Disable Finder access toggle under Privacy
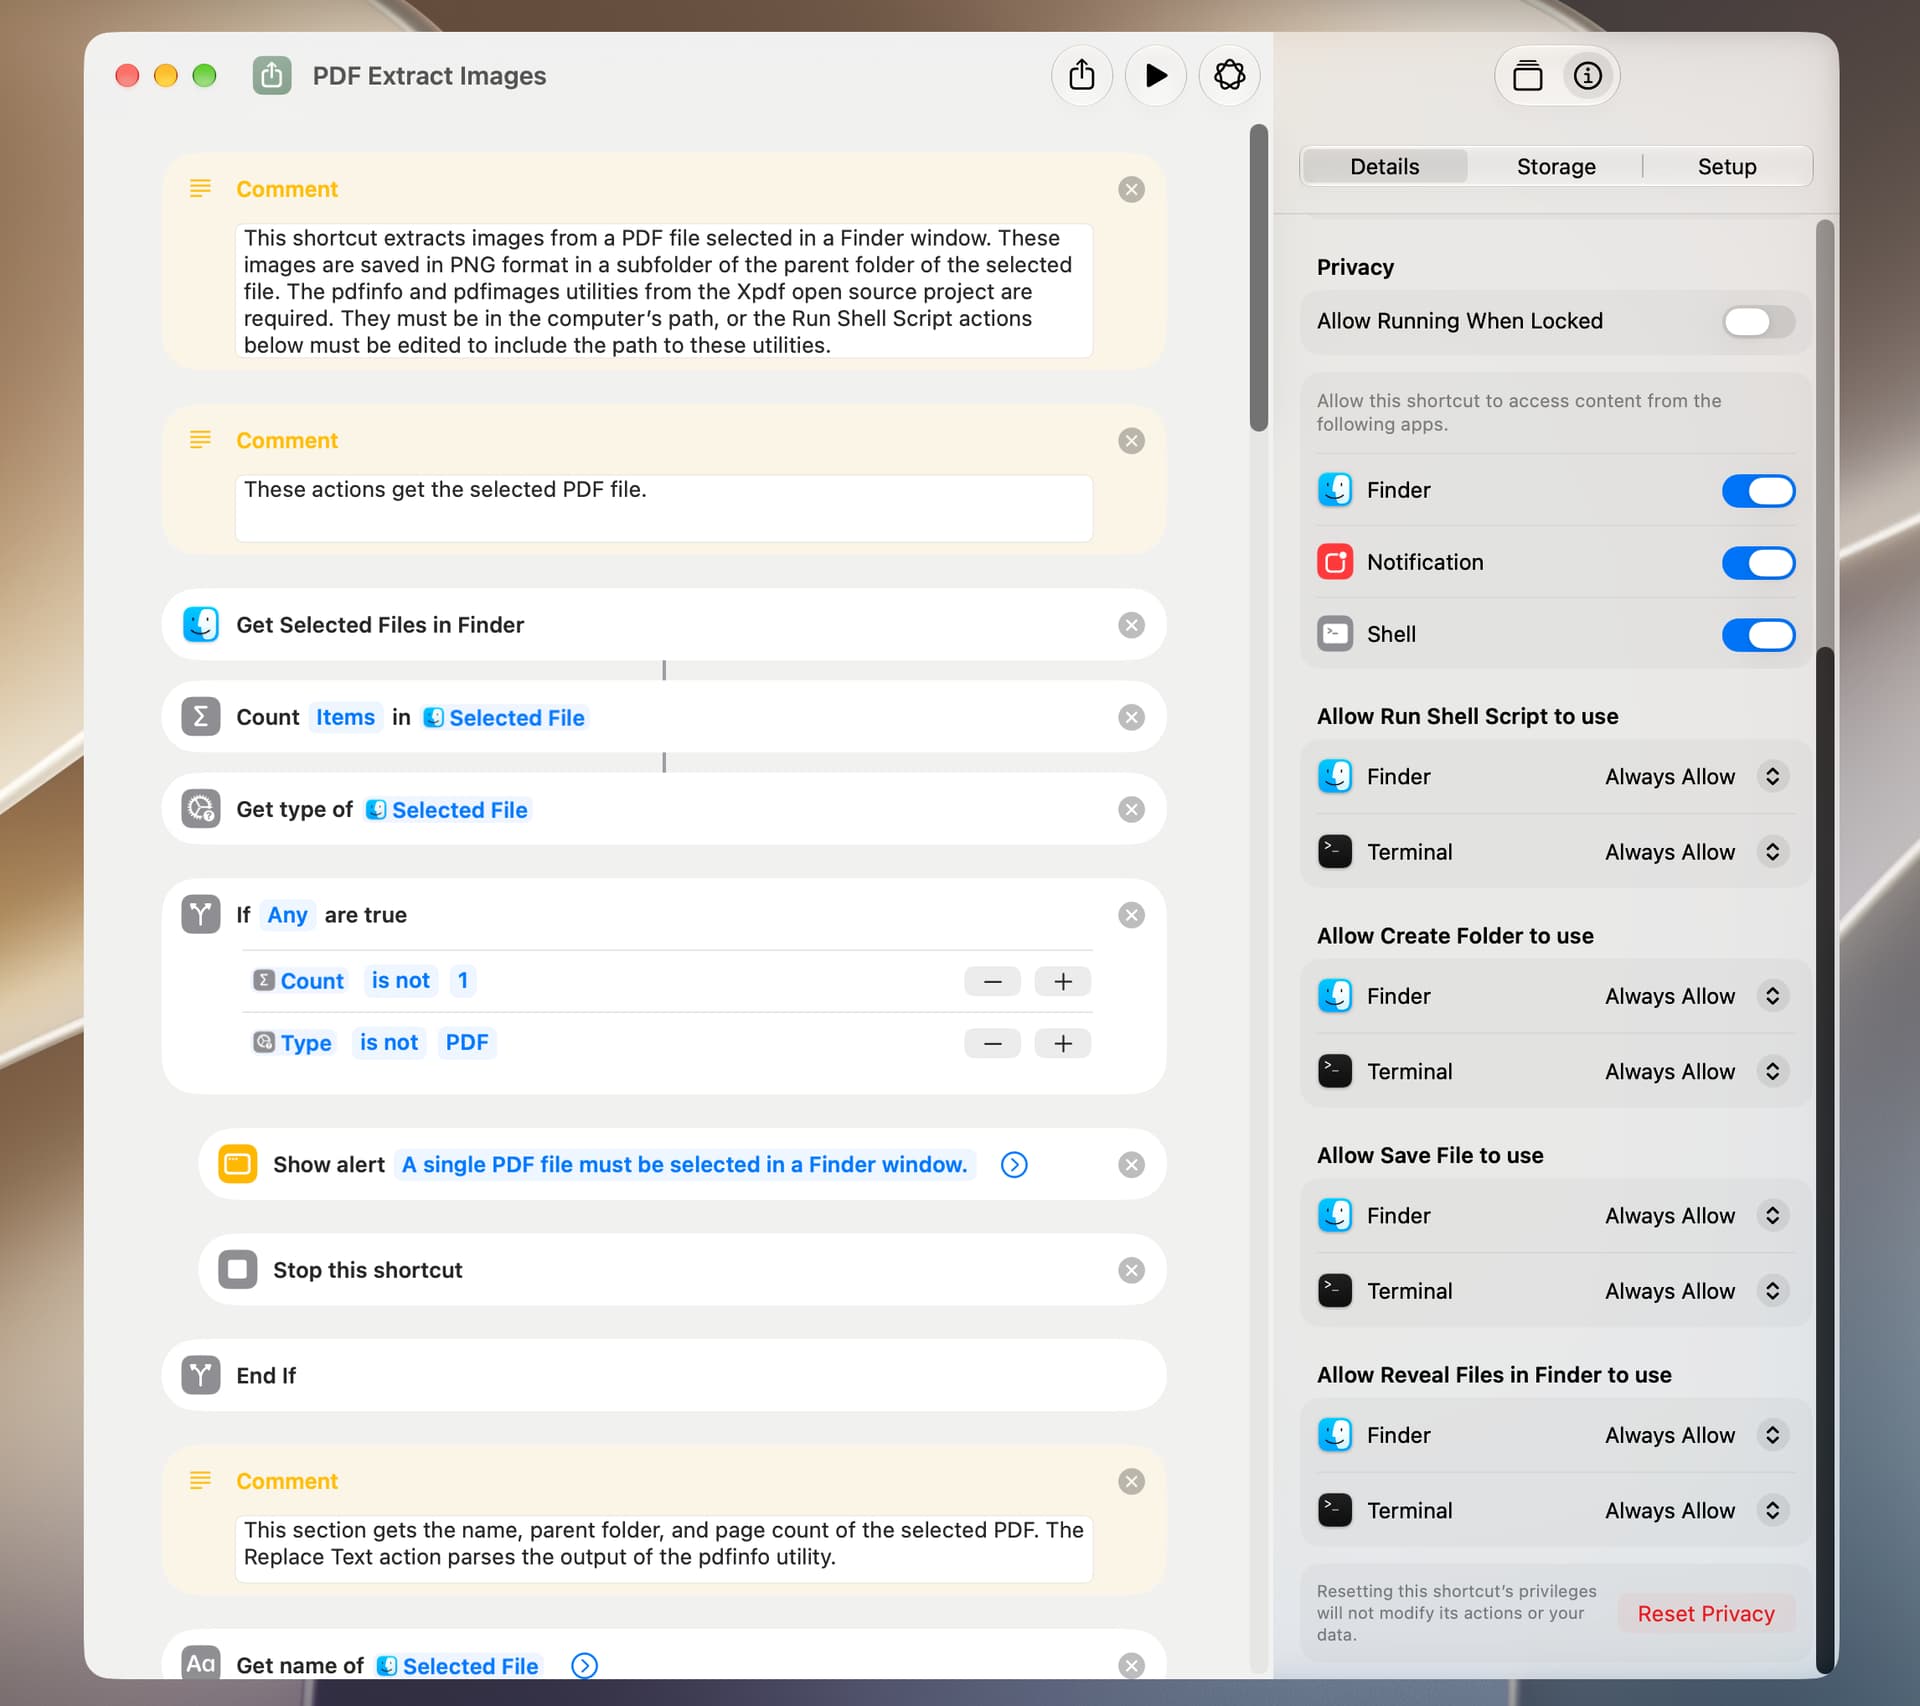The image size is (1920, 1706). click(x=1758, y=491)
